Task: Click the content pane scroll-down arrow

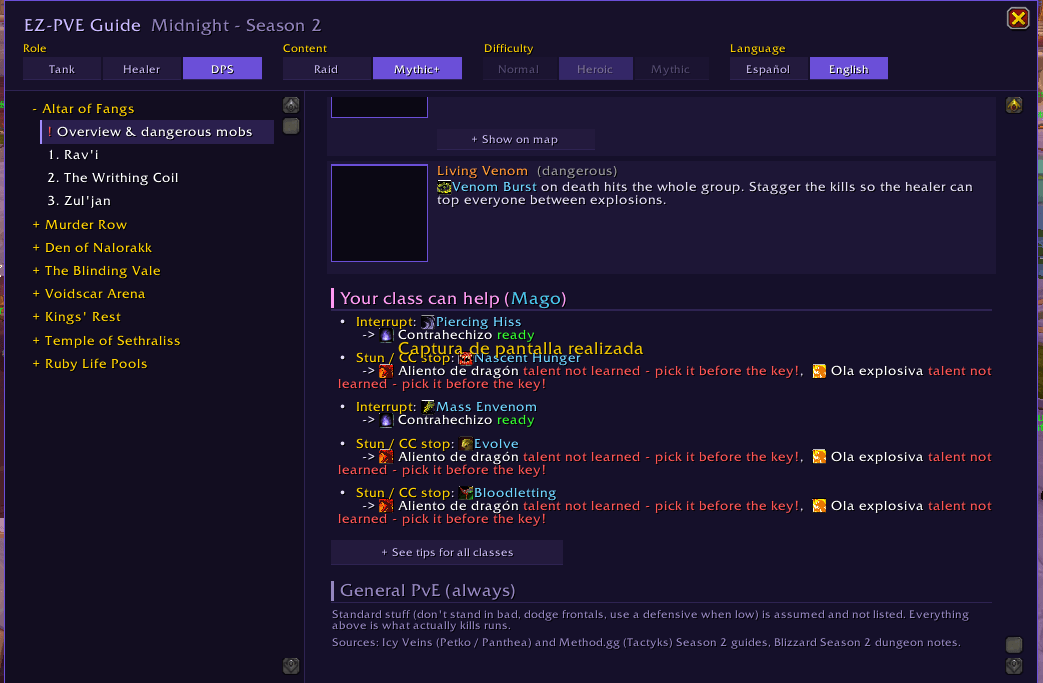Action: [x=1014, y=666]
